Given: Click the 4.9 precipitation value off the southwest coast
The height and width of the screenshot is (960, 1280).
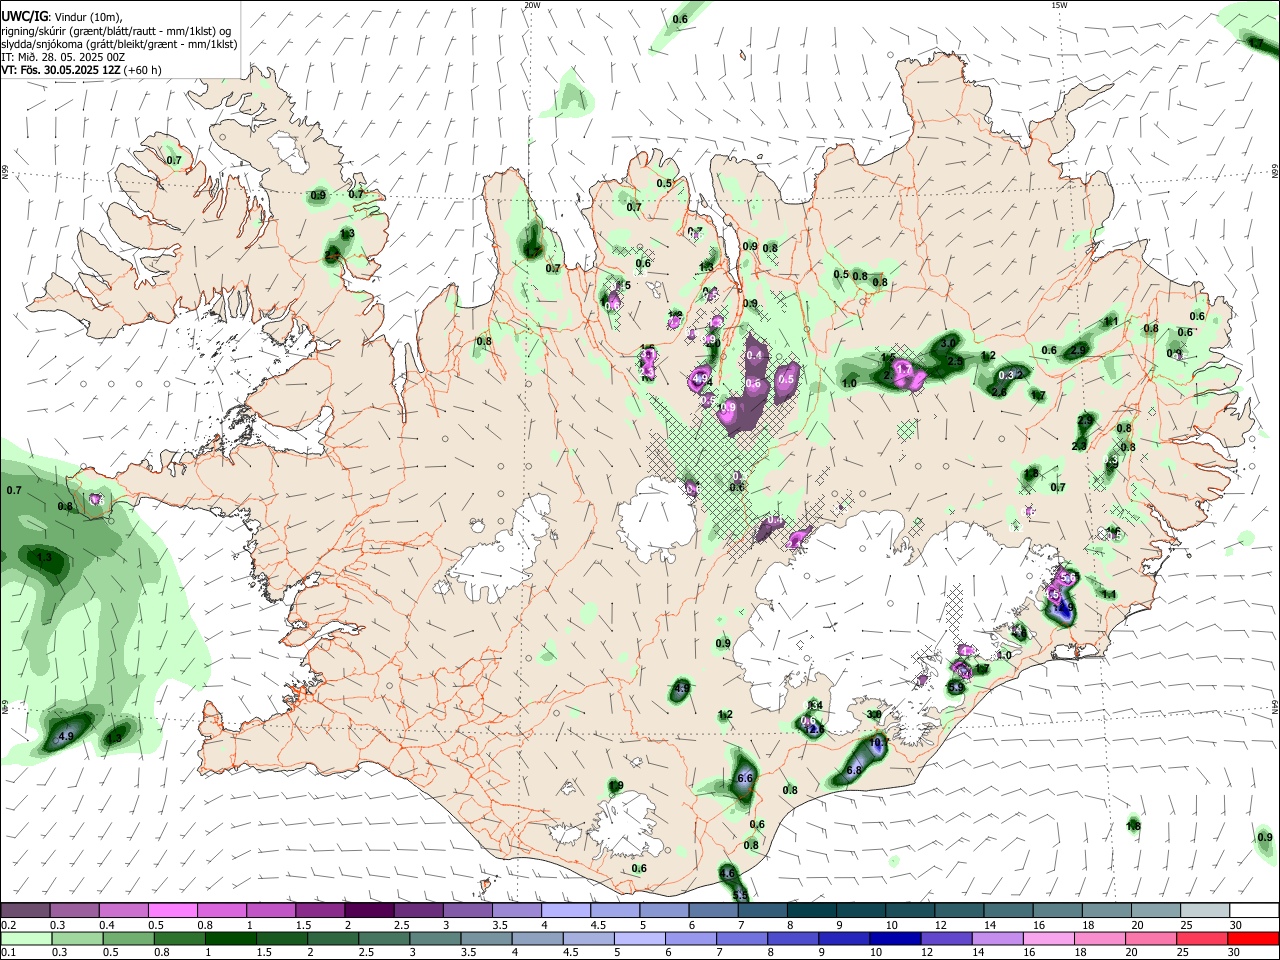Looking at the screenshot, I should (67, 736).
